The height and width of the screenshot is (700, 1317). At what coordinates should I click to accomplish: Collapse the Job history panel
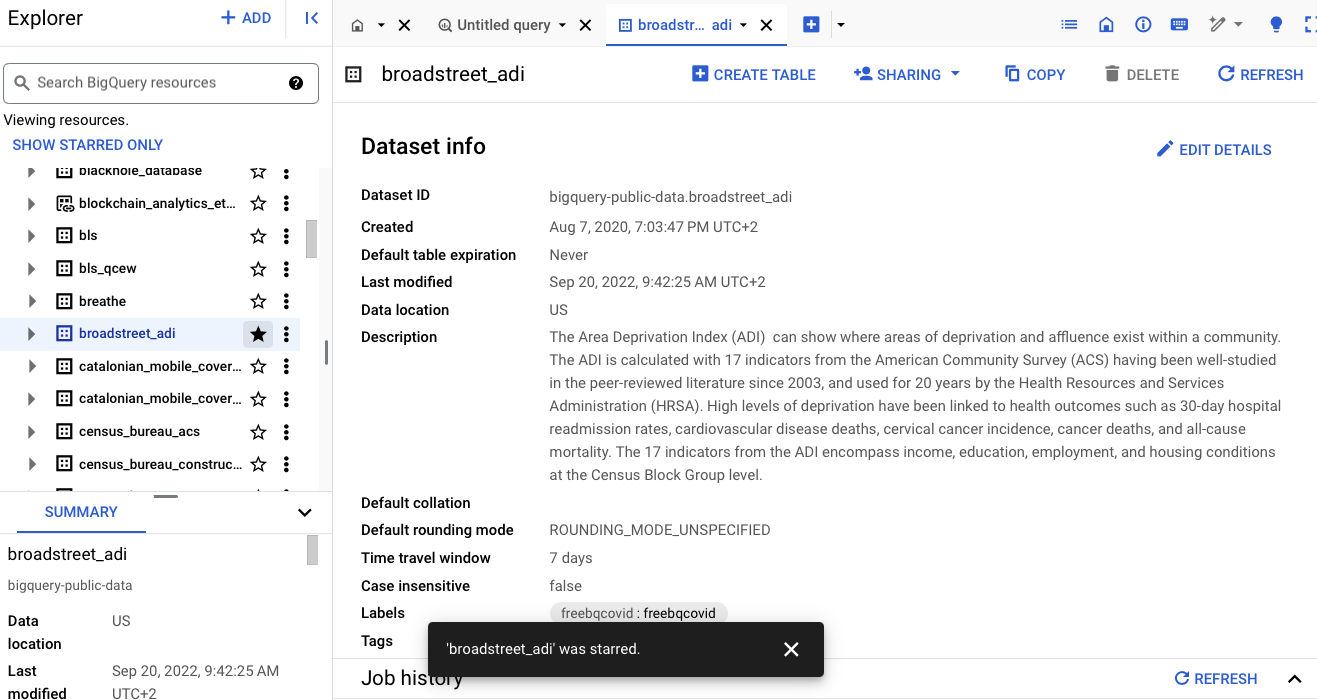[x=1295, y=679]
